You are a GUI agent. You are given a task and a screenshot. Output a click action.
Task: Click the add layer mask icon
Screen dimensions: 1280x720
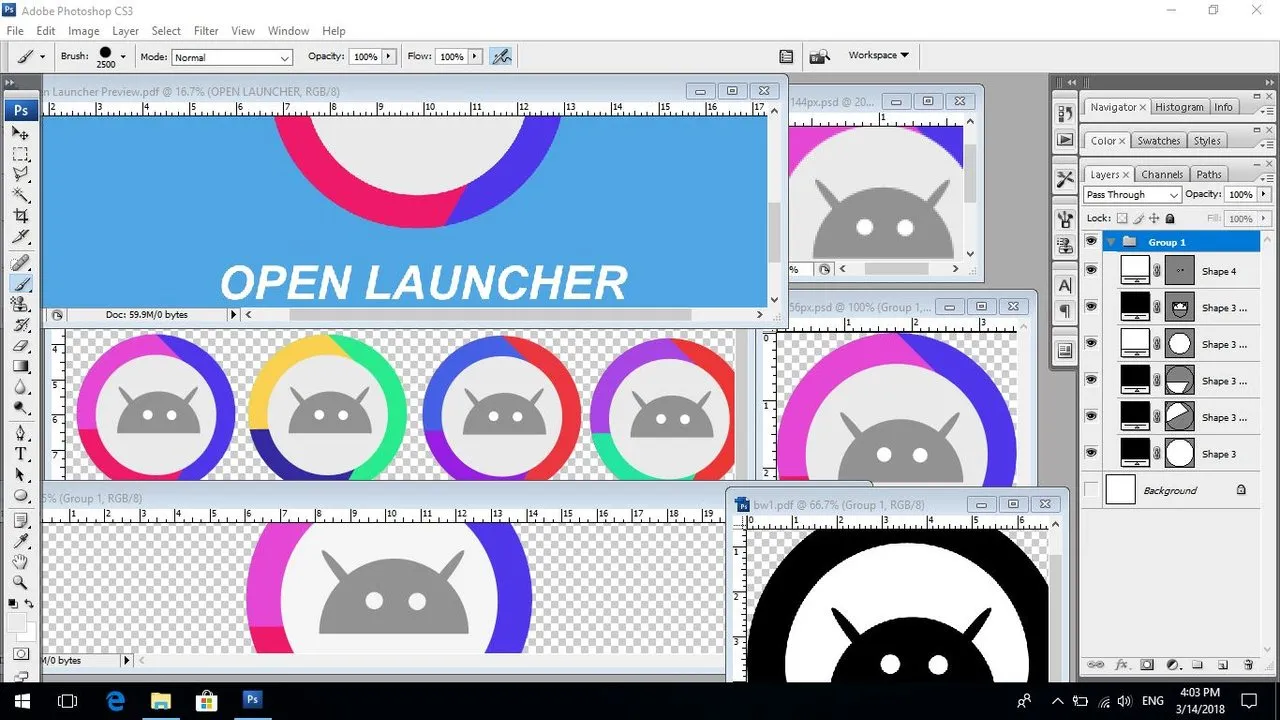coord(1147,665)
